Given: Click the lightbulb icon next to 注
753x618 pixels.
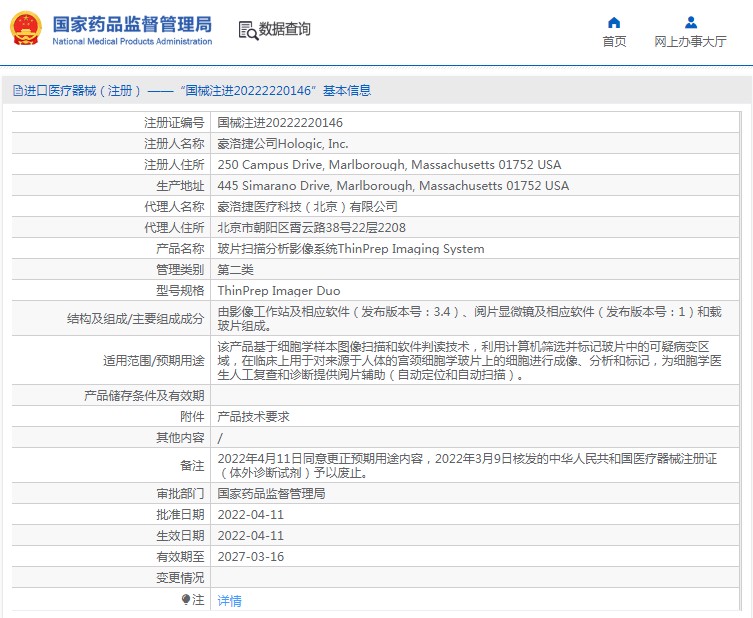Looking at the screenshot, I should pyautogui.click(x=186, y=599).
